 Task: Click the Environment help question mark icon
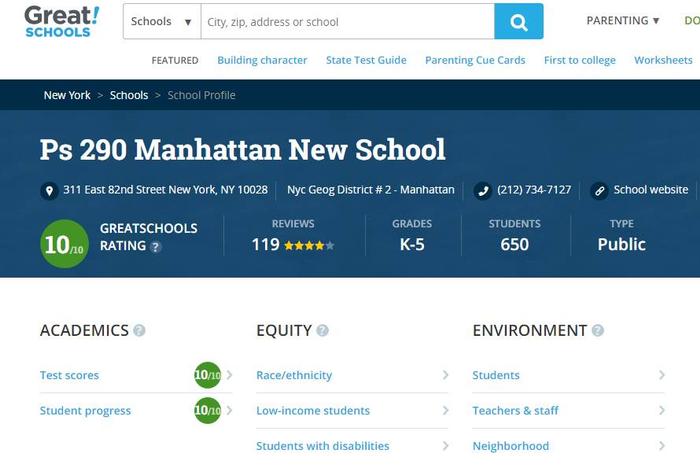(598, 330)
